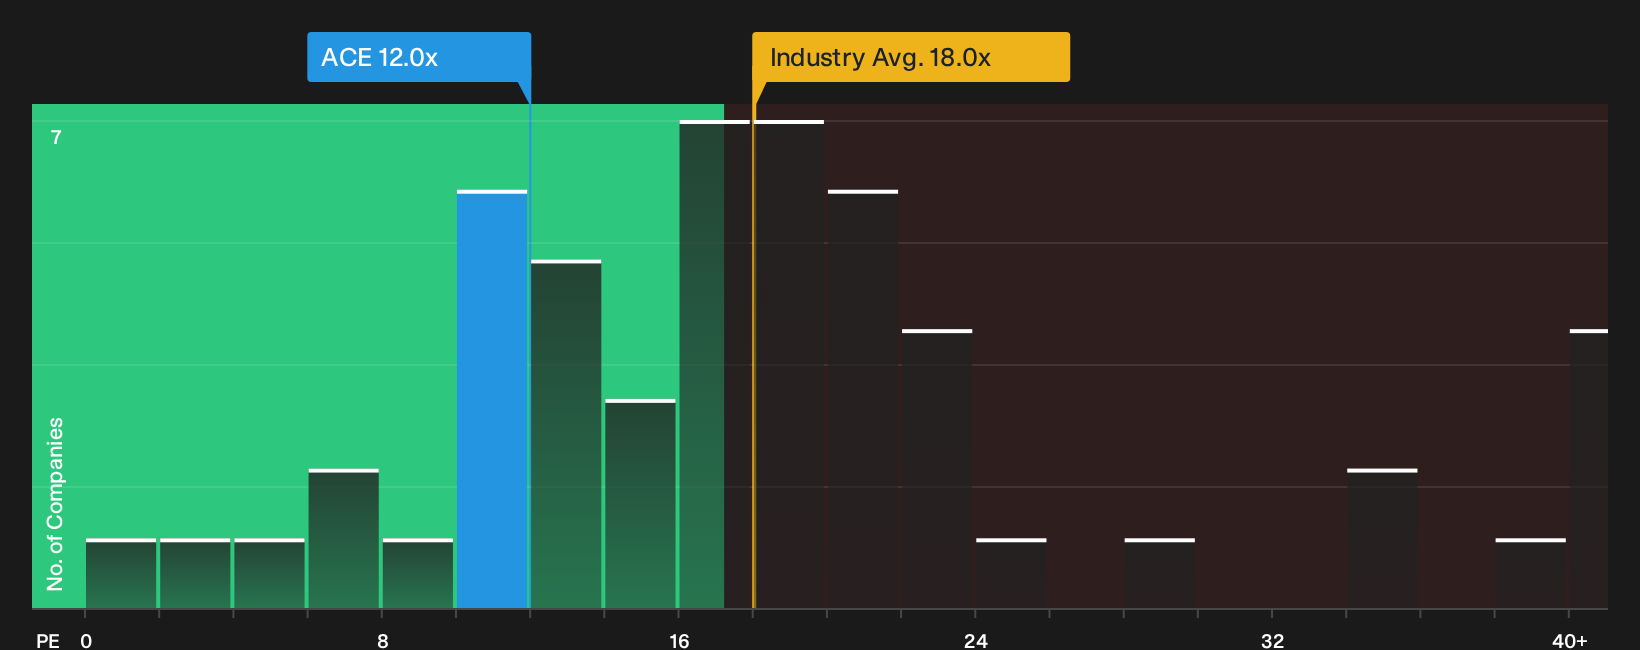Click the ACE 12.0x label

(419, 57)
